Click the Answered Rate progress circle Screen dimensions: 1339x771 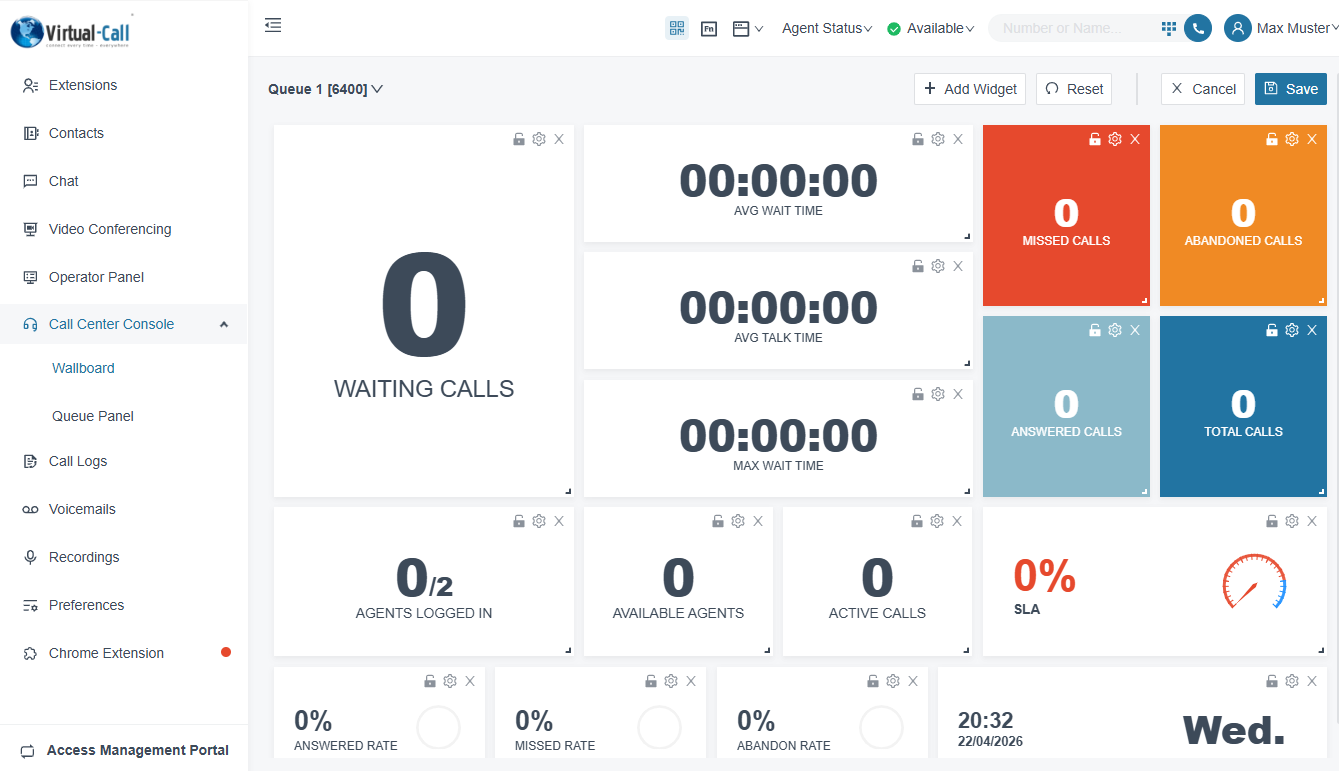[438, 728]
